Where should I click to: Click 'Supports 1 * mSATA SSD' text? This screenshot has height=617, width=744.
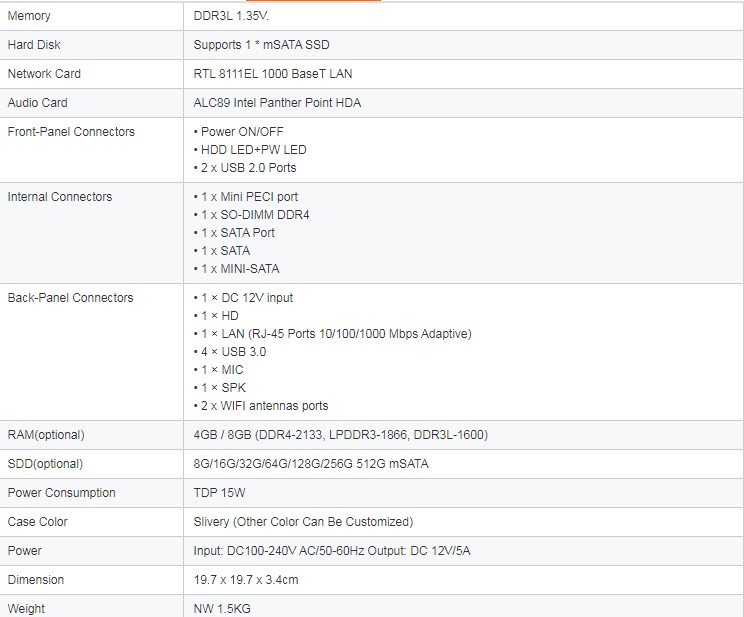[261, 45]
